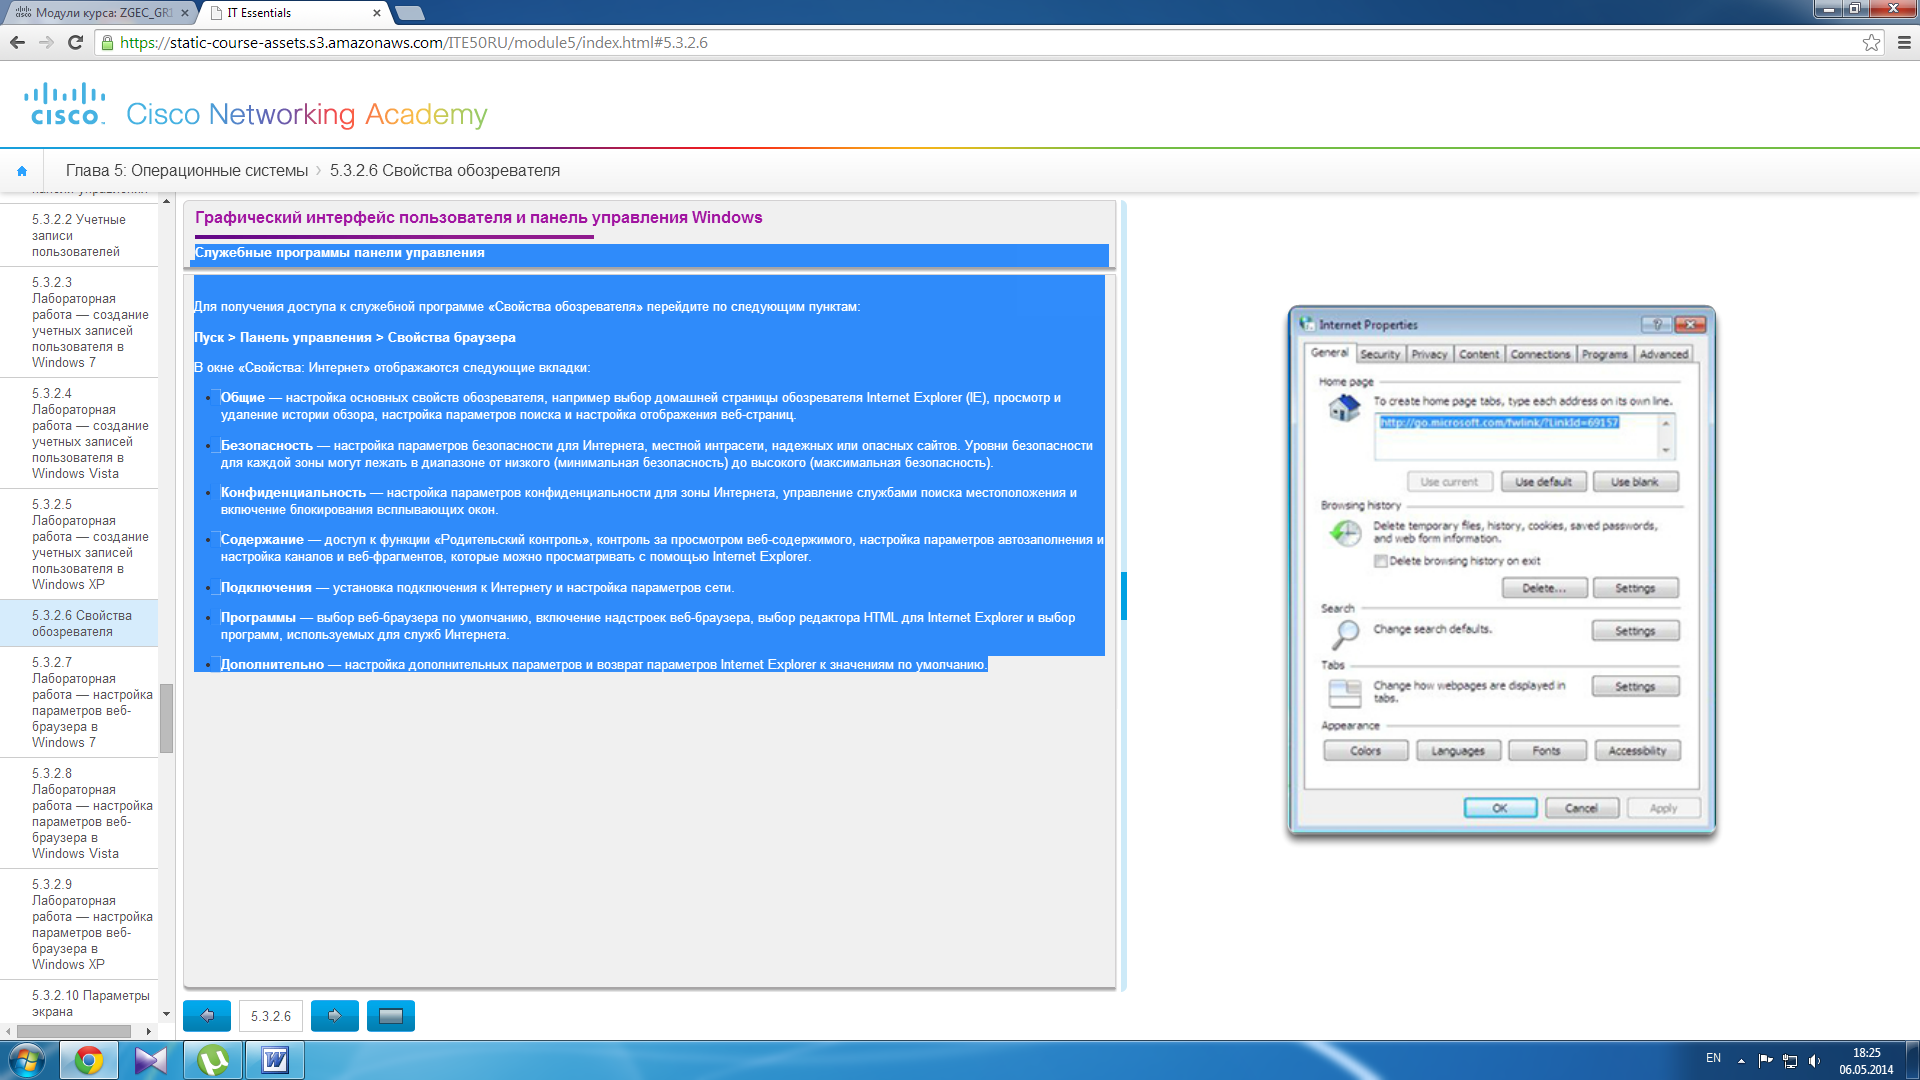The height and width of the screenshot is (1080, 1920).
Task: Click breadcrumb 5.3.2.6 Свойства обозревателя
Action: [445, 171]
